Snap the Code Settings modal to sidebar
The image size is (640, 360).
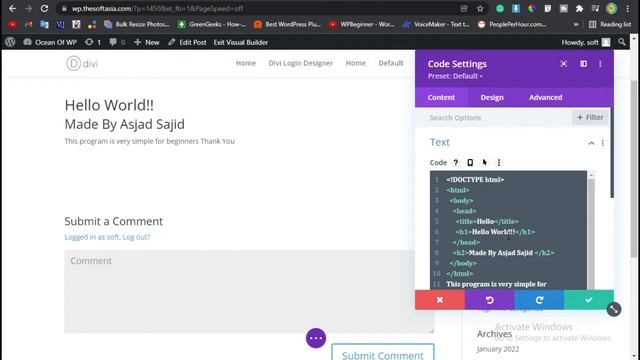pyautogui.click(x=584, y=64)
